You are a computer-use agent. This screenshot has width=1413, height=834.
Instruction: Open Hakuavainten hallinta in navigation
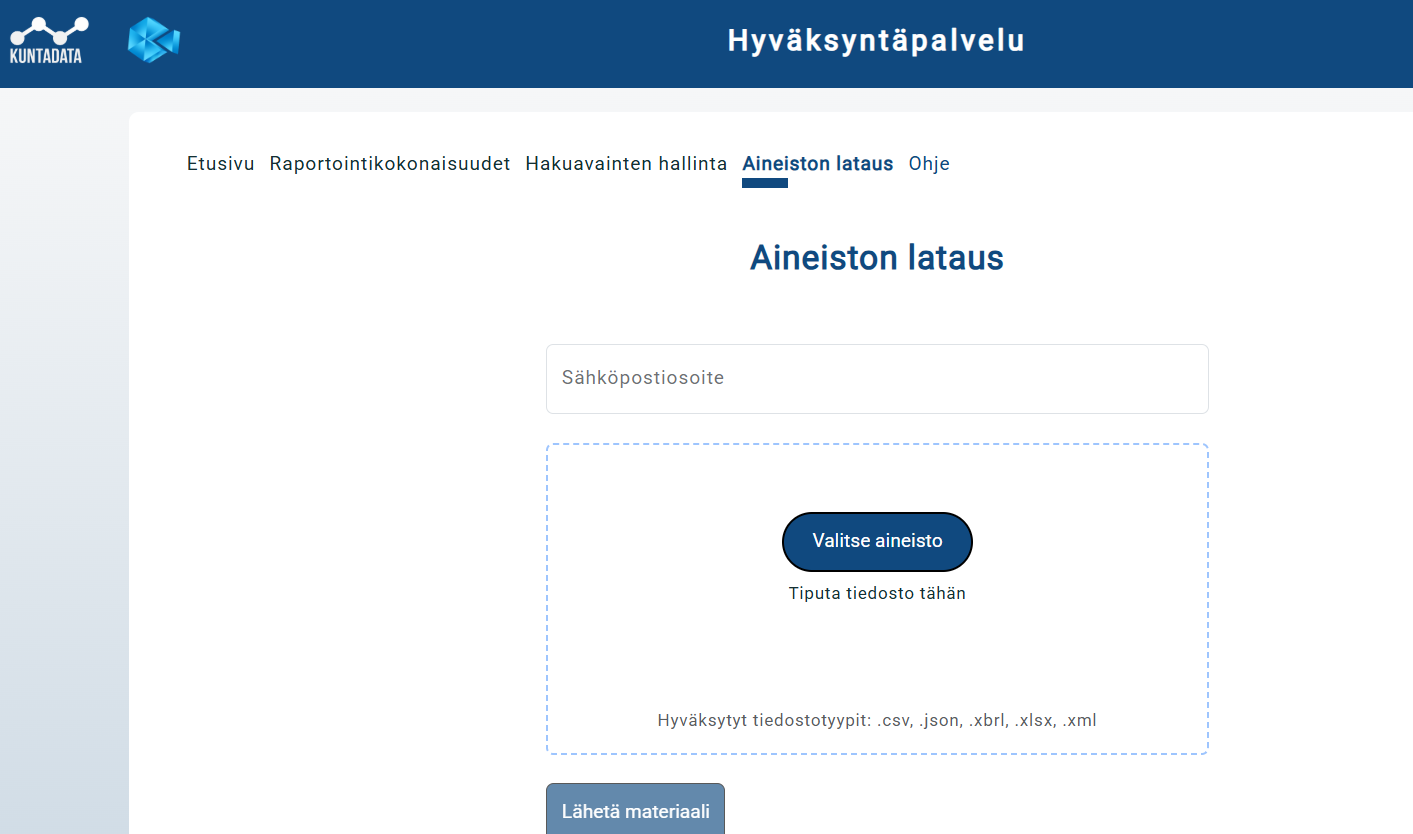[626, 164]
